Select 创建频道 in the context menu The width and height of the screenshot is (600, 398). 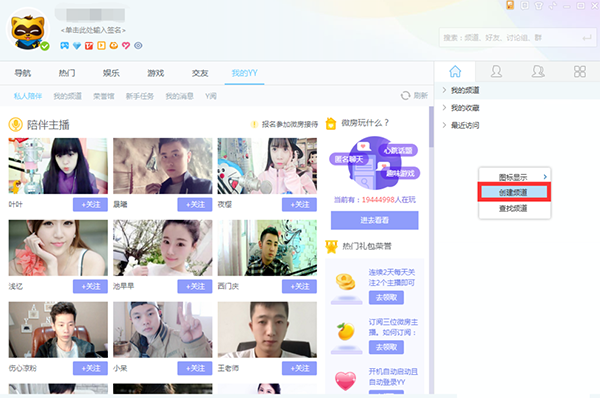click(x=514, y=192)
